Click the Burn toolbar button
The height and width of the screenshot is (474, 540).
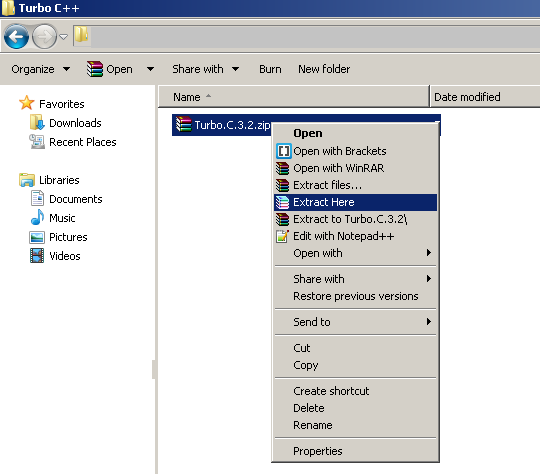pos(270,69)
